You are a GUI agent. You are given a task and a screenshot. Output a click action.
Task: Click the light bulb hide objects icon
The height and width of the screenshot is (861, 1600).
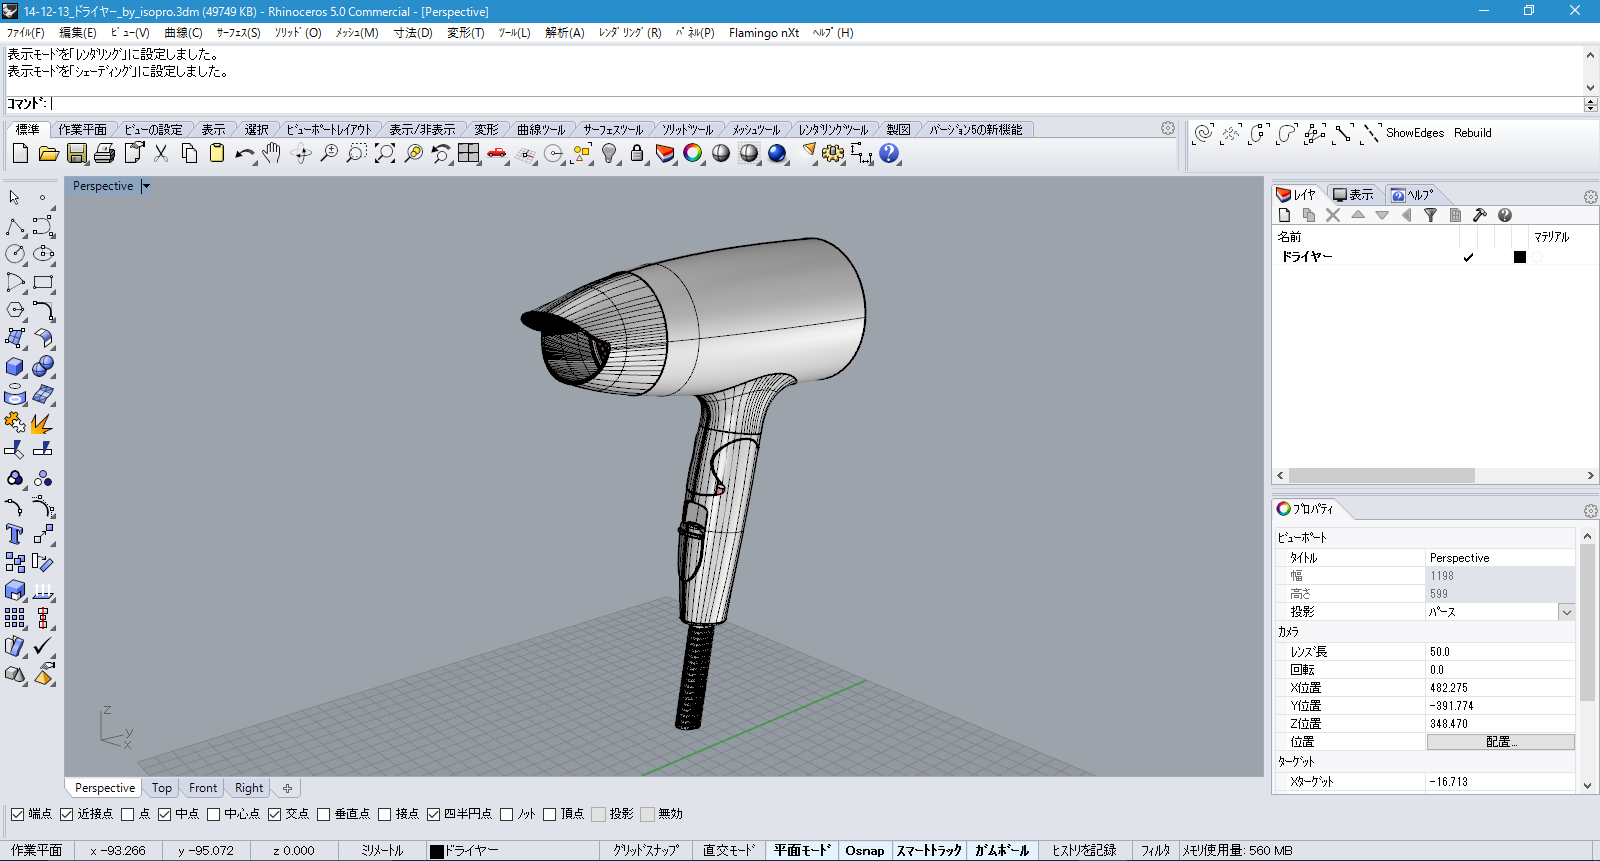coord(609,154)
